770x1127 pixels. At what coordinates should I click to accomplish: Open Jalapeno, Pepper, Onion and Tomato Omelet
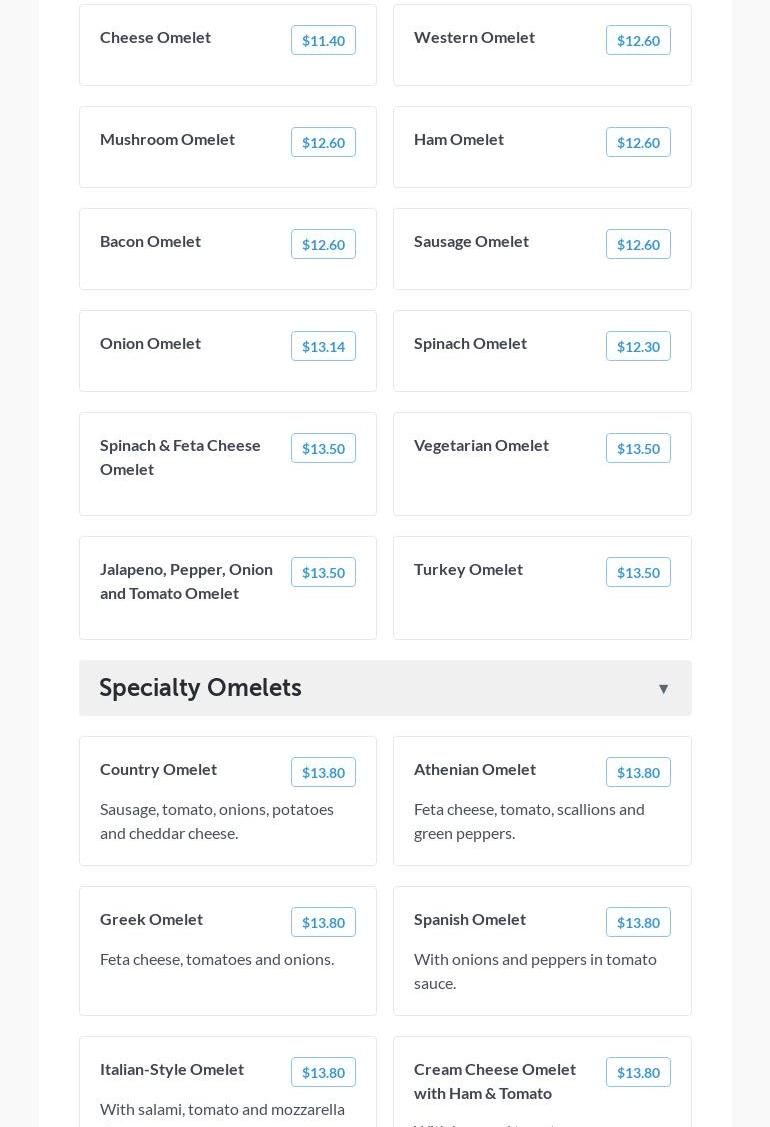(187, 581)
